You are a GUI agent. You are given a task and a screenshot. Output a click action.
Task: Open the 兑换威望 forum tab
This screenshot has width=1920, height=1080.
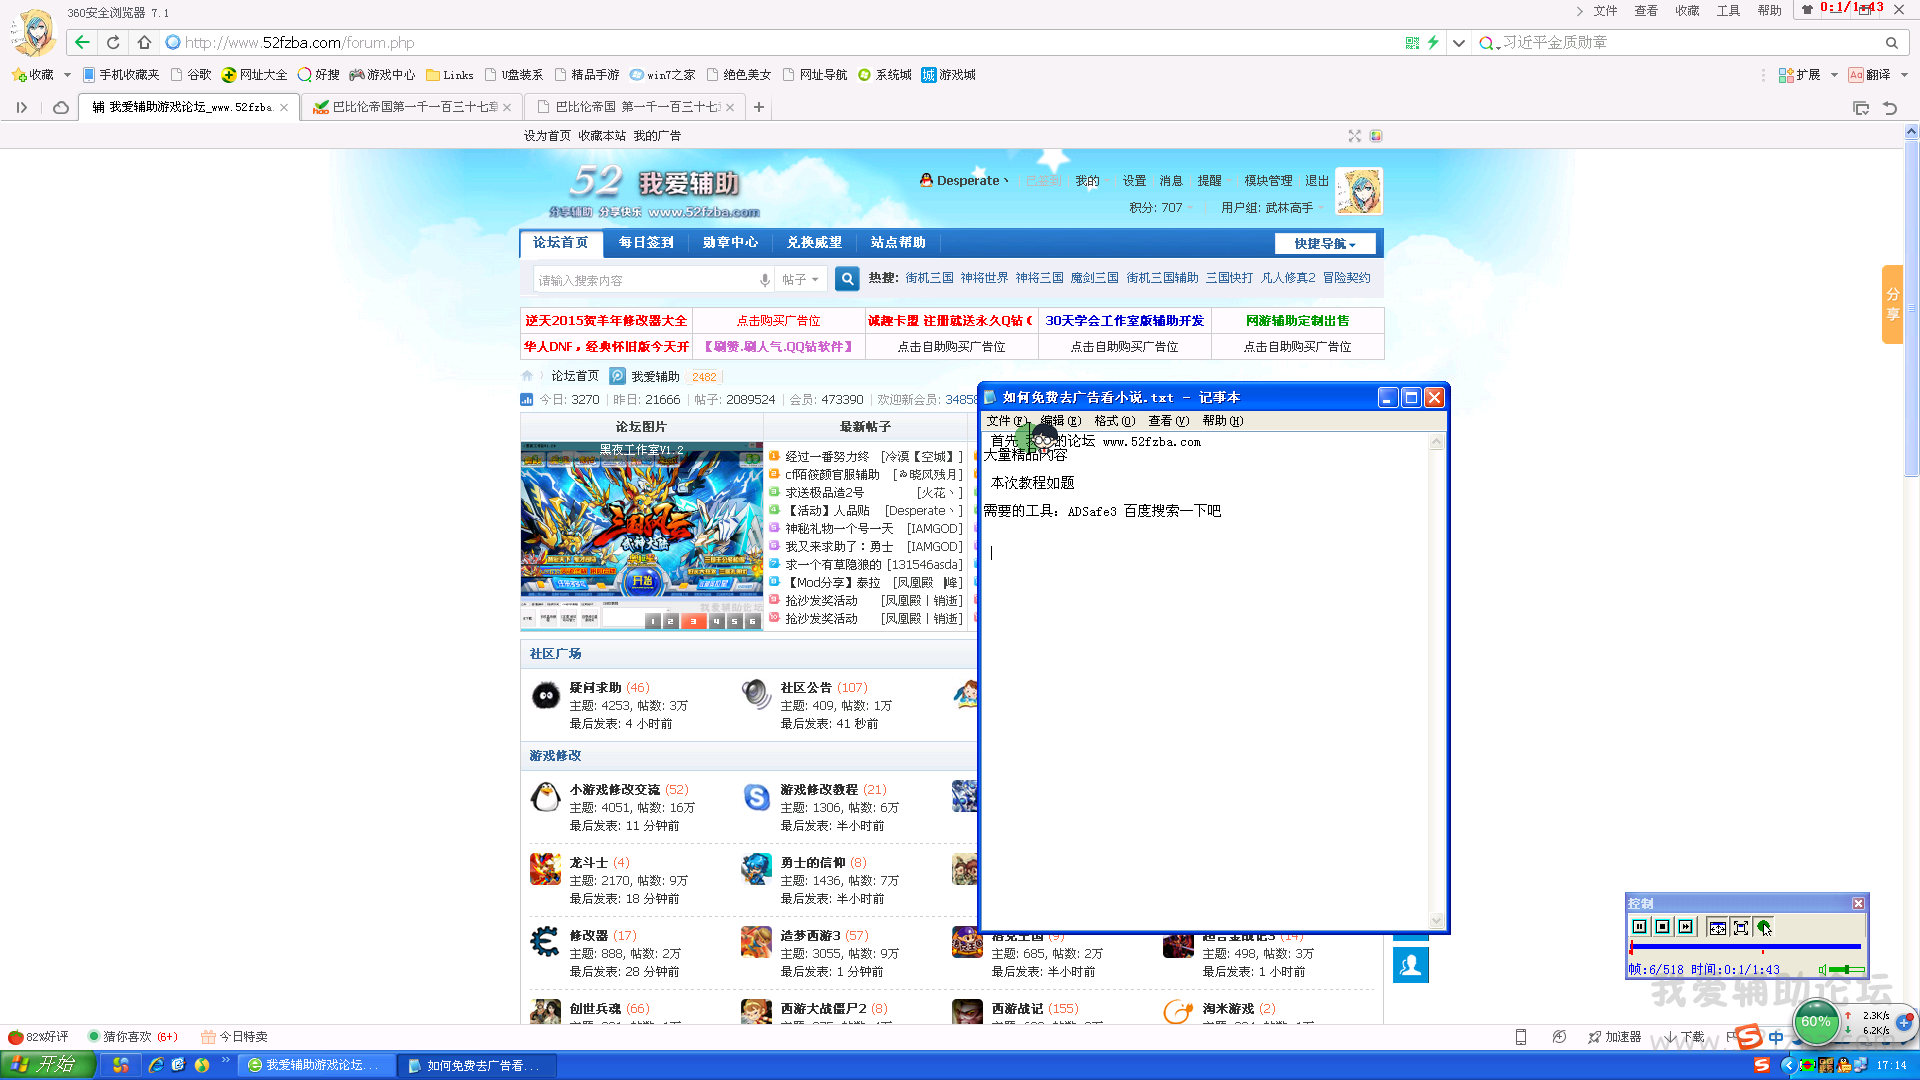(814, 242)
